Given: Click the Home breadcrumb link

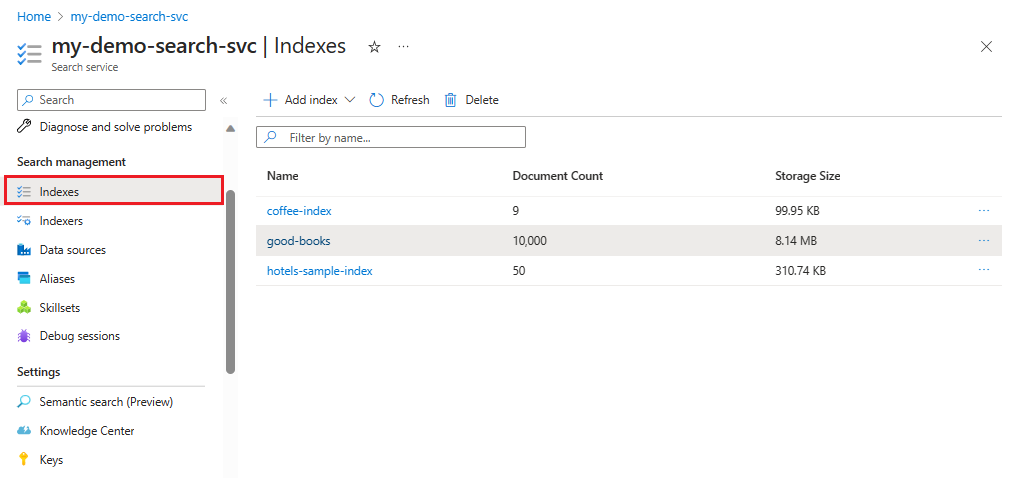Looking at the screenshot, I should (x=34, y=17).
